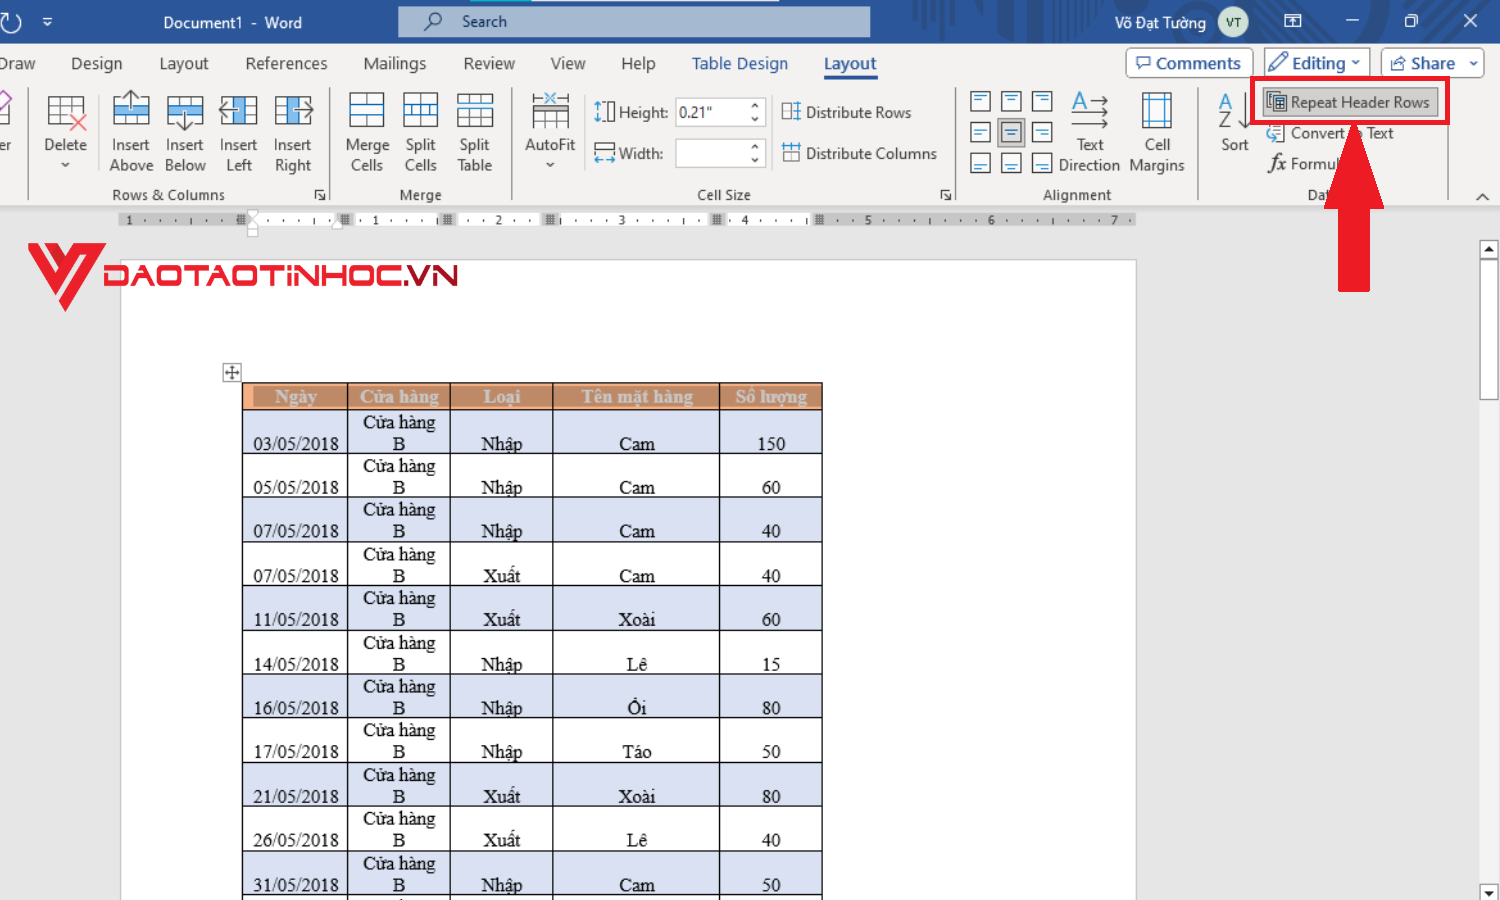The height and width of the screenshot is (900, 1500).
Task: Insert a row above the selected cell
Action: (131, 130)
